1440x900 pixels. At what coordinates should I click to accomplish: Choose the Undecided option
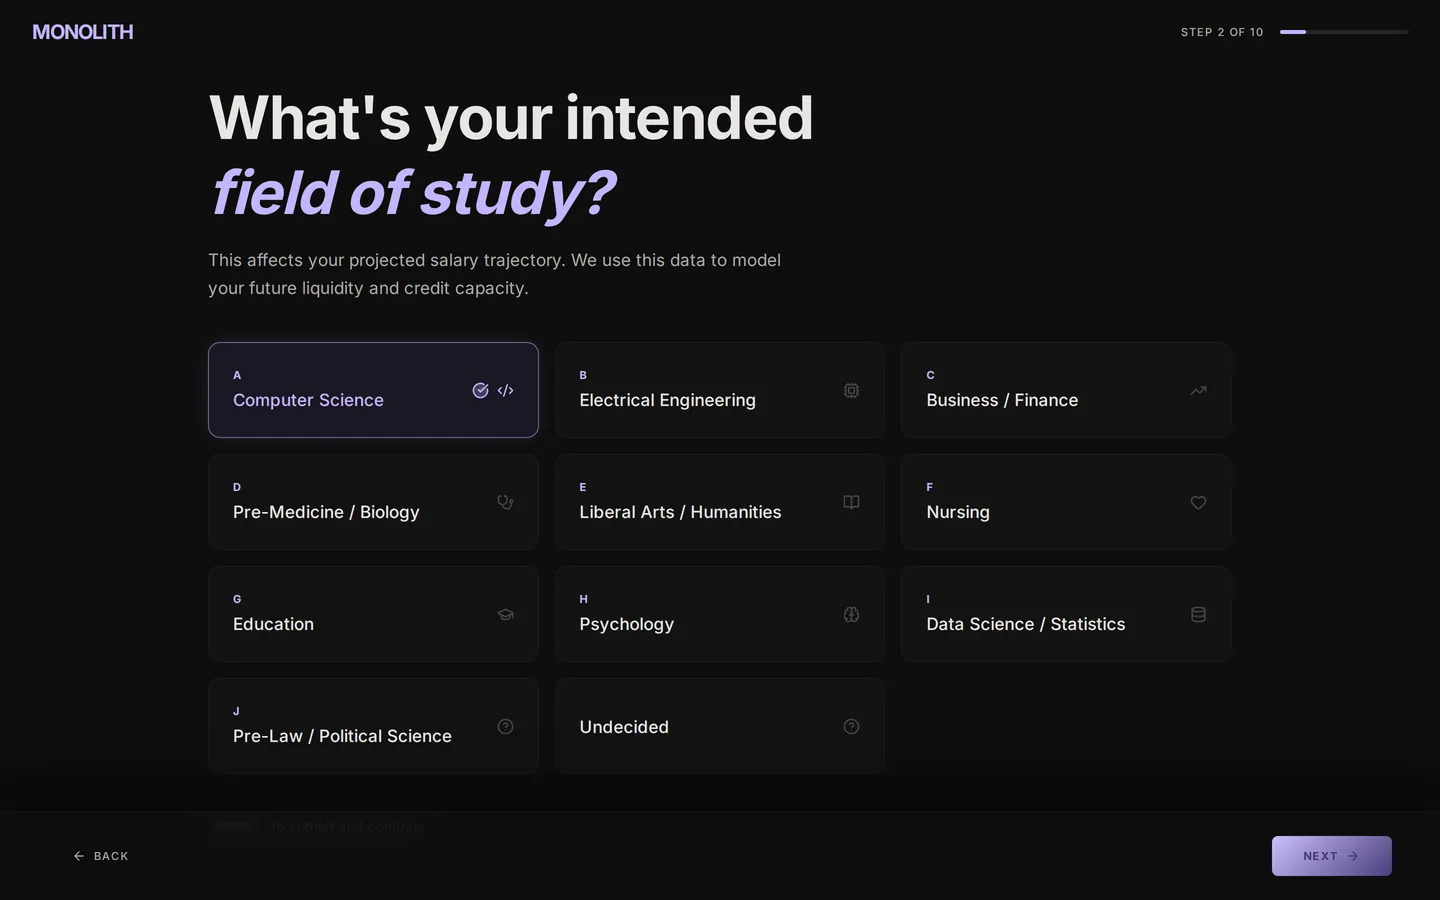[720, 726]
